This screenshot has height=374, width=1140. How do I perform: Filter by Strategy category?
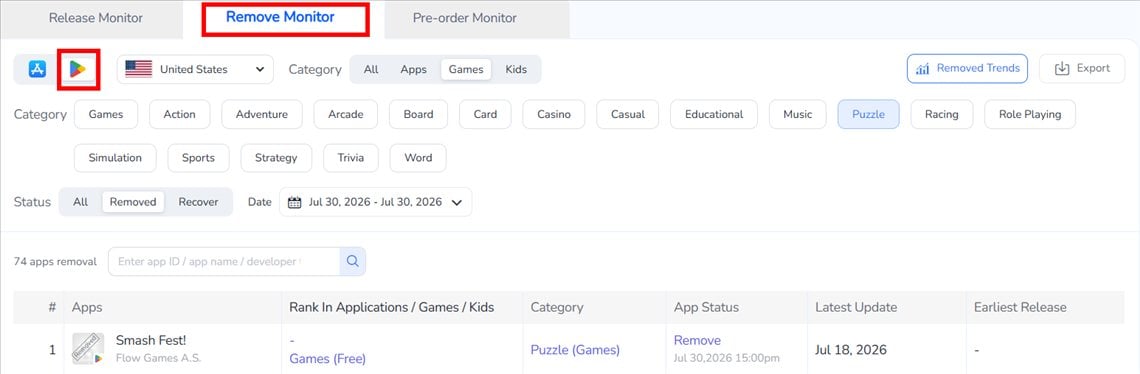pos(276,158)
